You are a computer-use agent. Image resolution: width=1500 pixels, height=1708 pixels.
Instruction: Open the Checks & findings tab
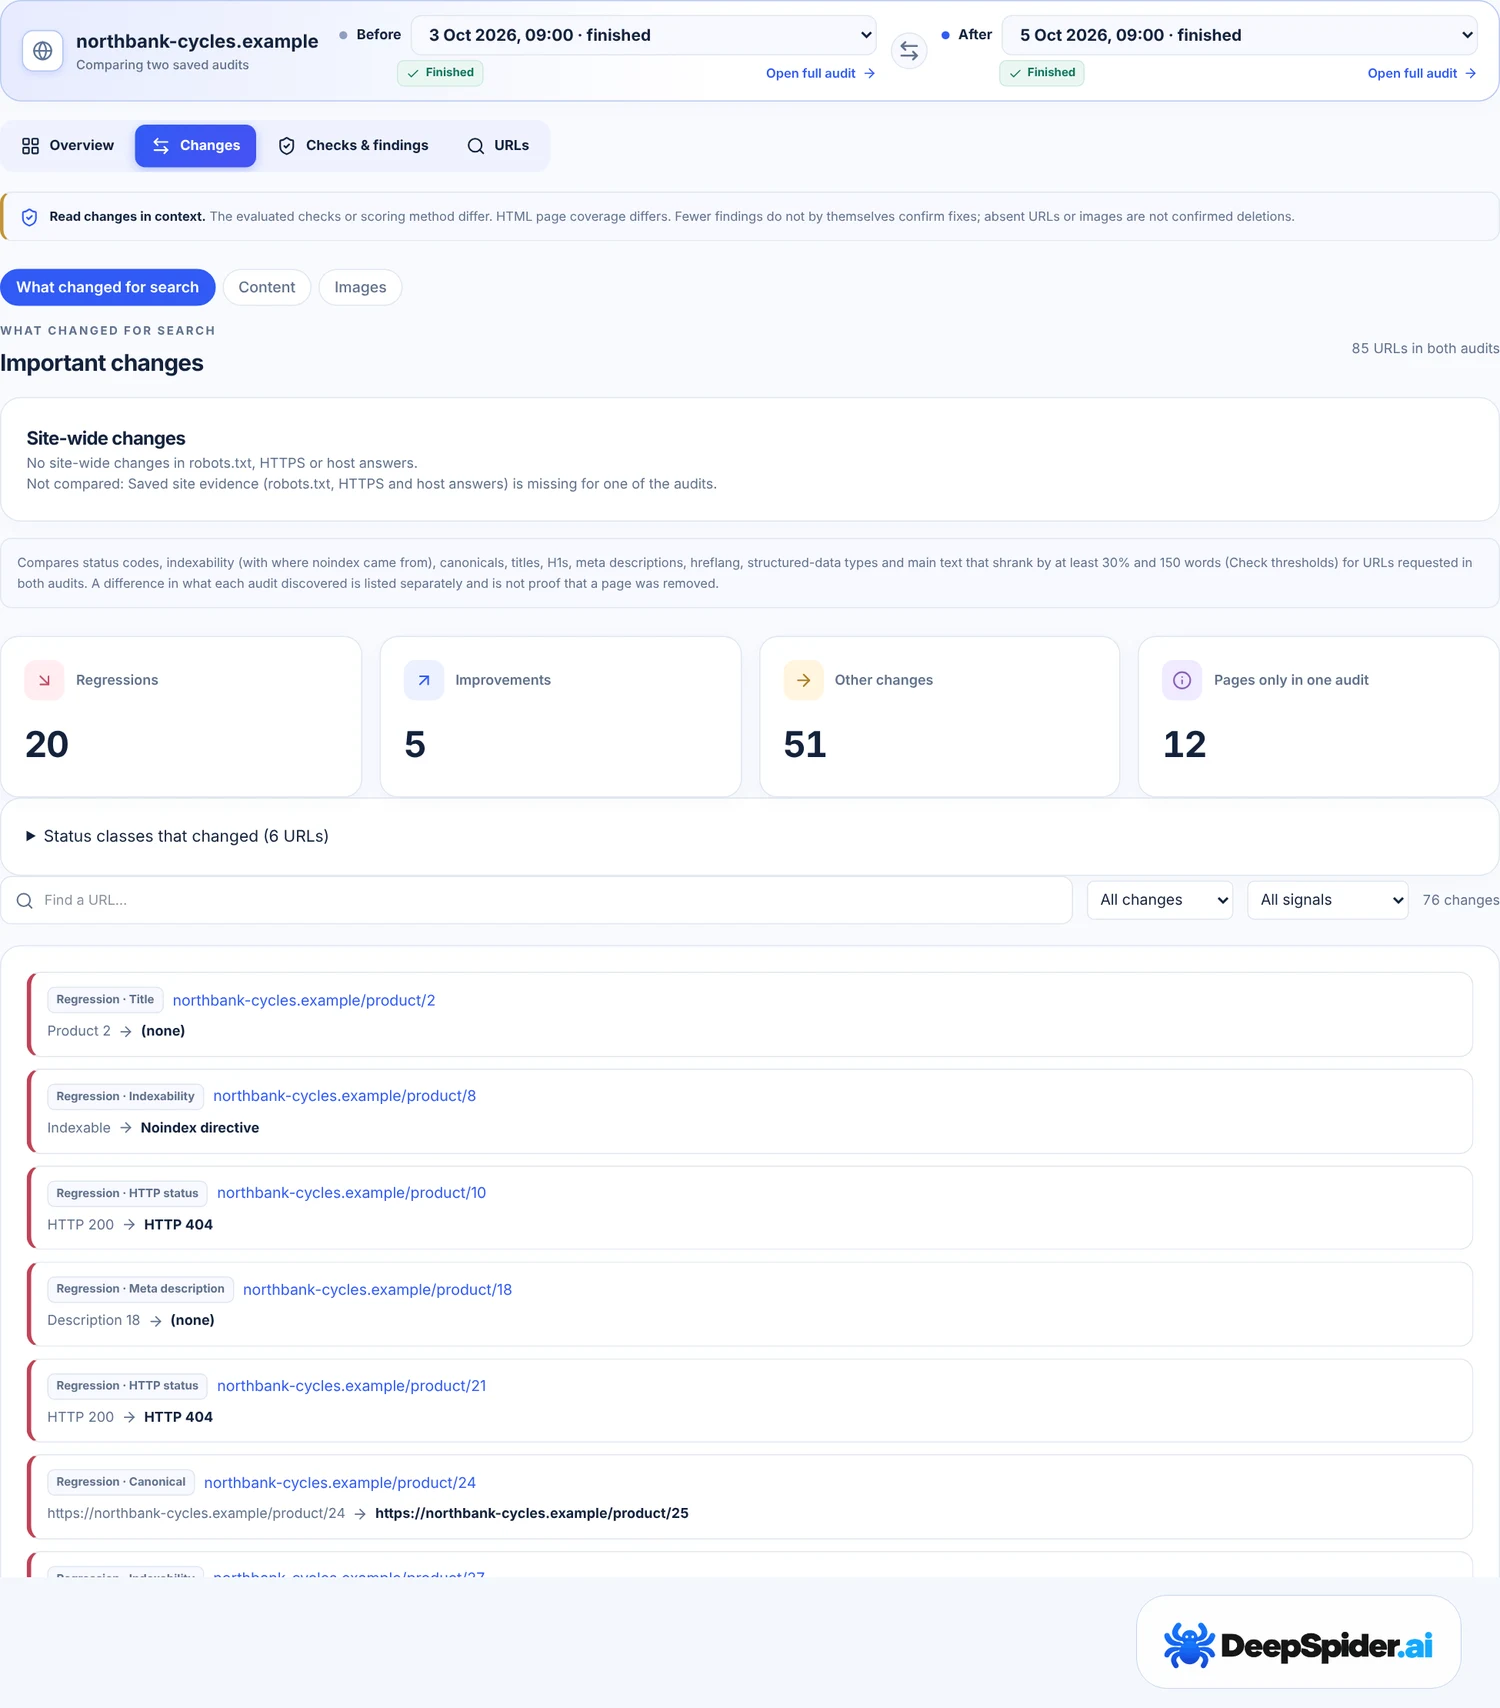point(353,146)
